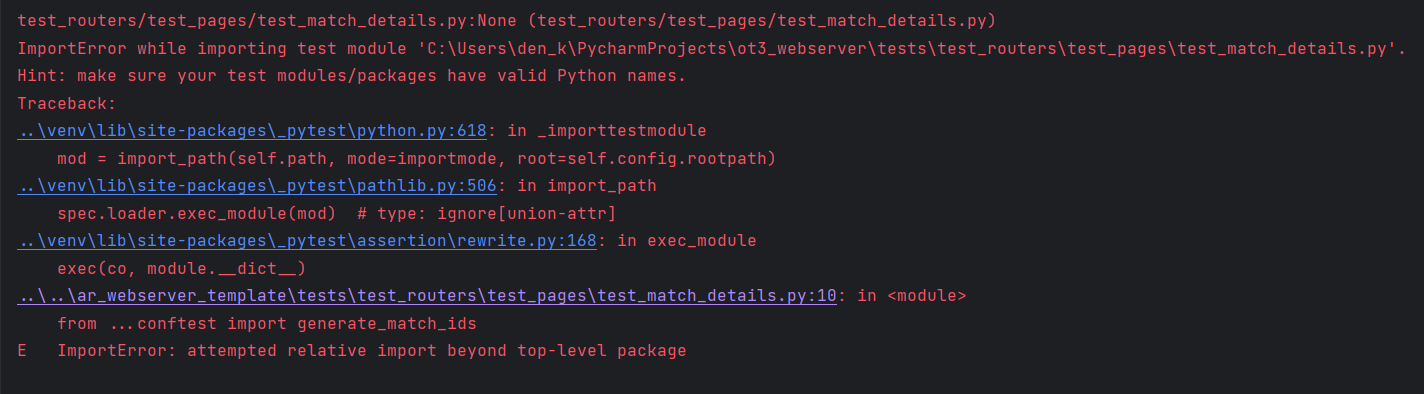The width and height of the screenshot is (1424, 394).
Task: Click the 'from ...conftest import generate_match_ids' line
Action: [267, 324]
